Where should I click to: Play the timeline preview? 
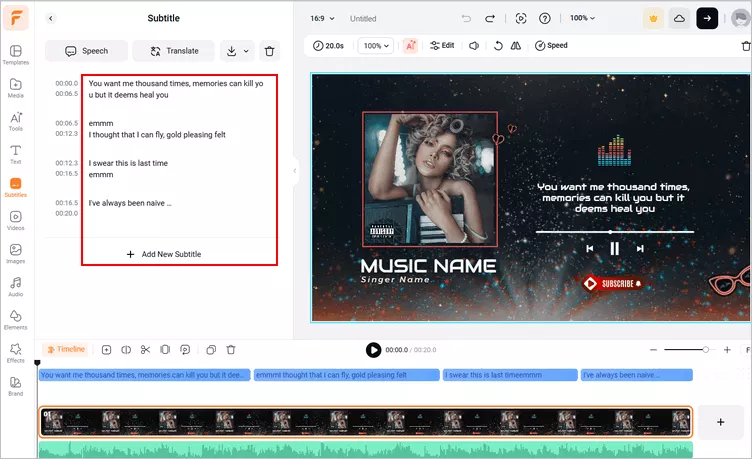[373, 350]
